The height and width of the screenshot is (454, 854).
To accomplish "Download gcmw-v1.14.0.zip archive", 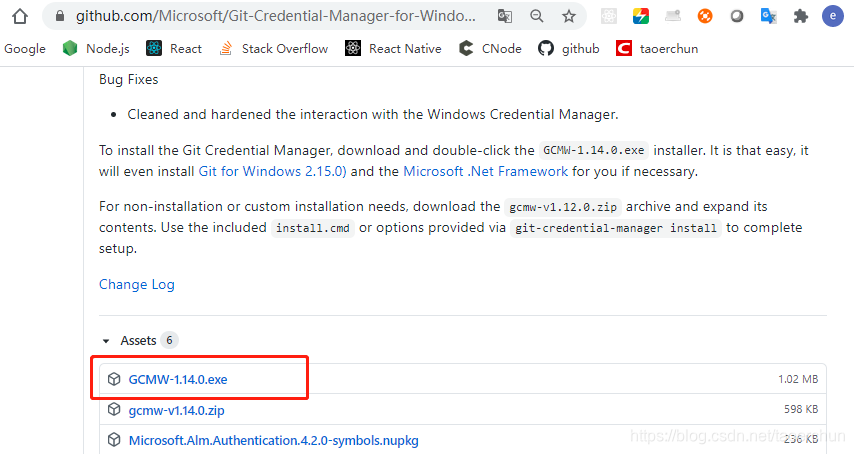I will tap(176, 410).
